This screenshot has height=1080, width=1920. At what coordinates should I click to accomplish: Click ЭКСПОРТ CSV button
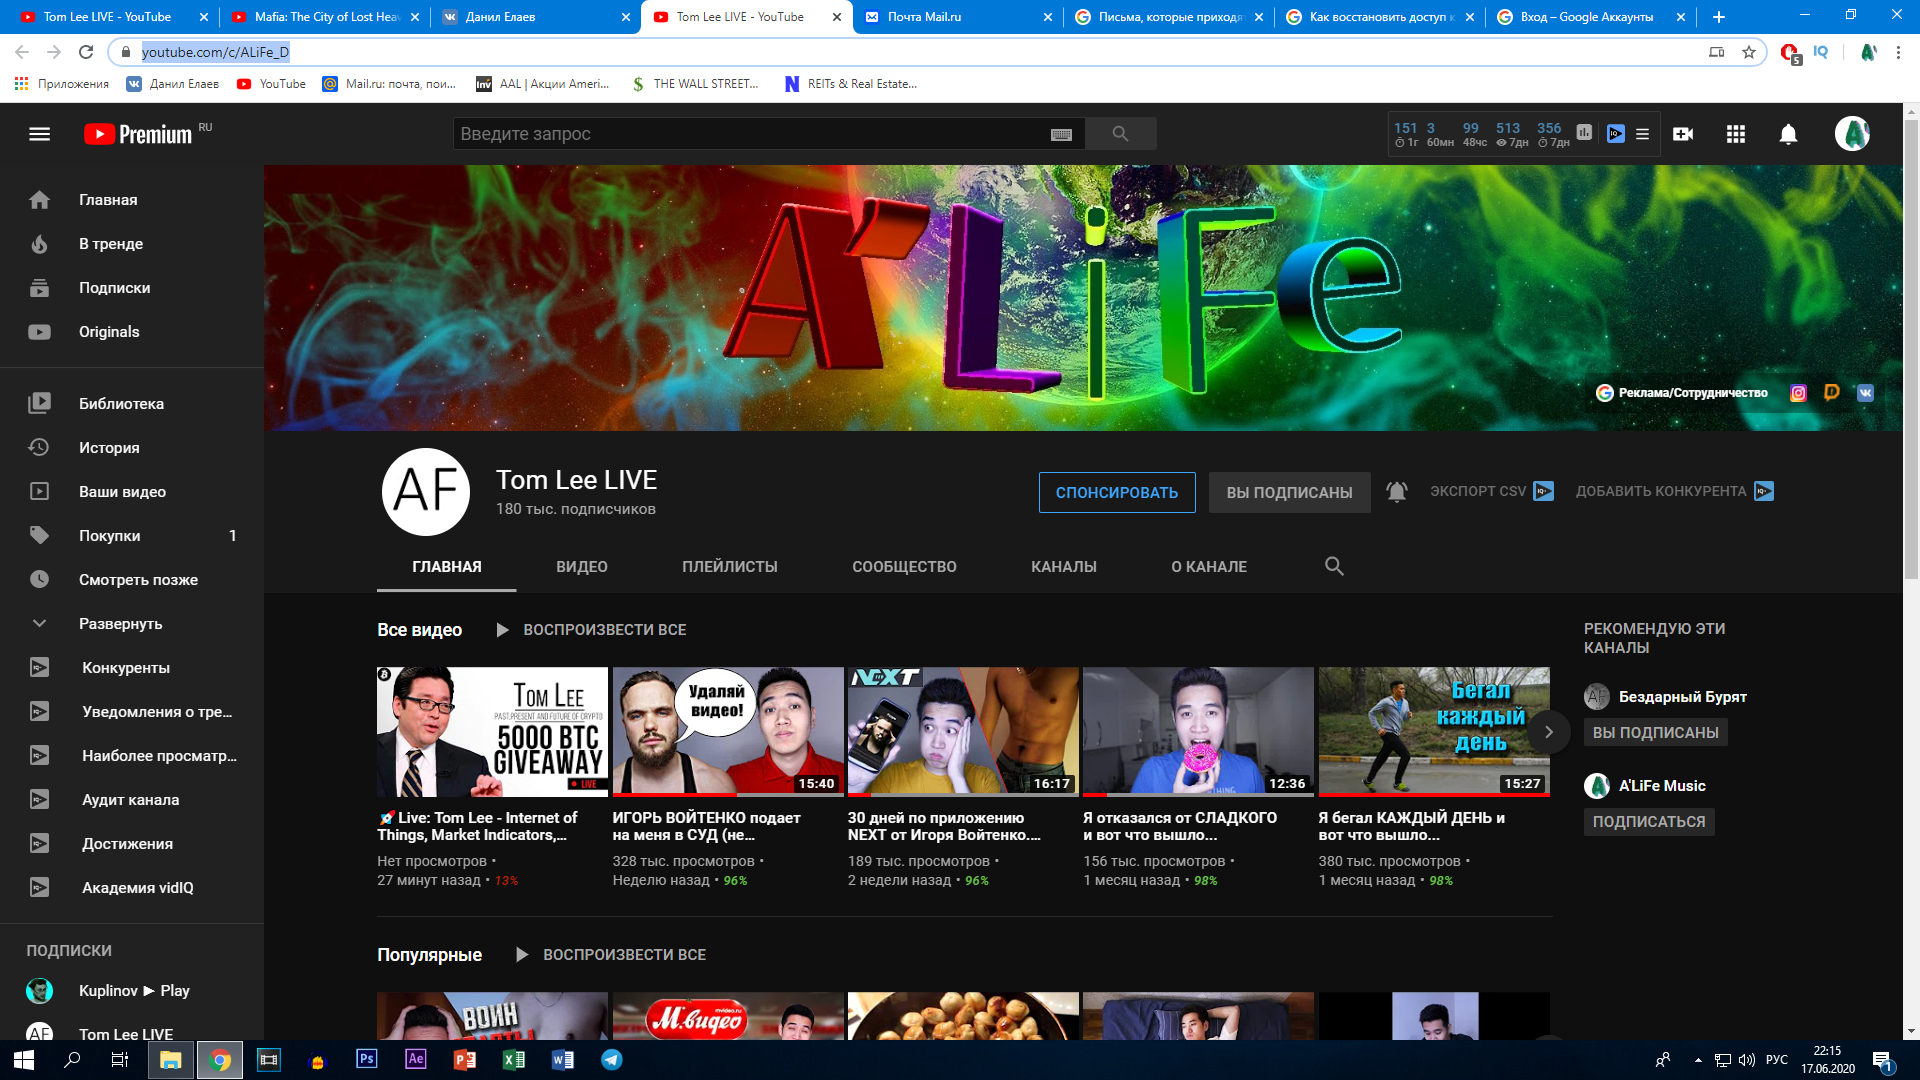pyautogui.click(x=1491, y=491)
